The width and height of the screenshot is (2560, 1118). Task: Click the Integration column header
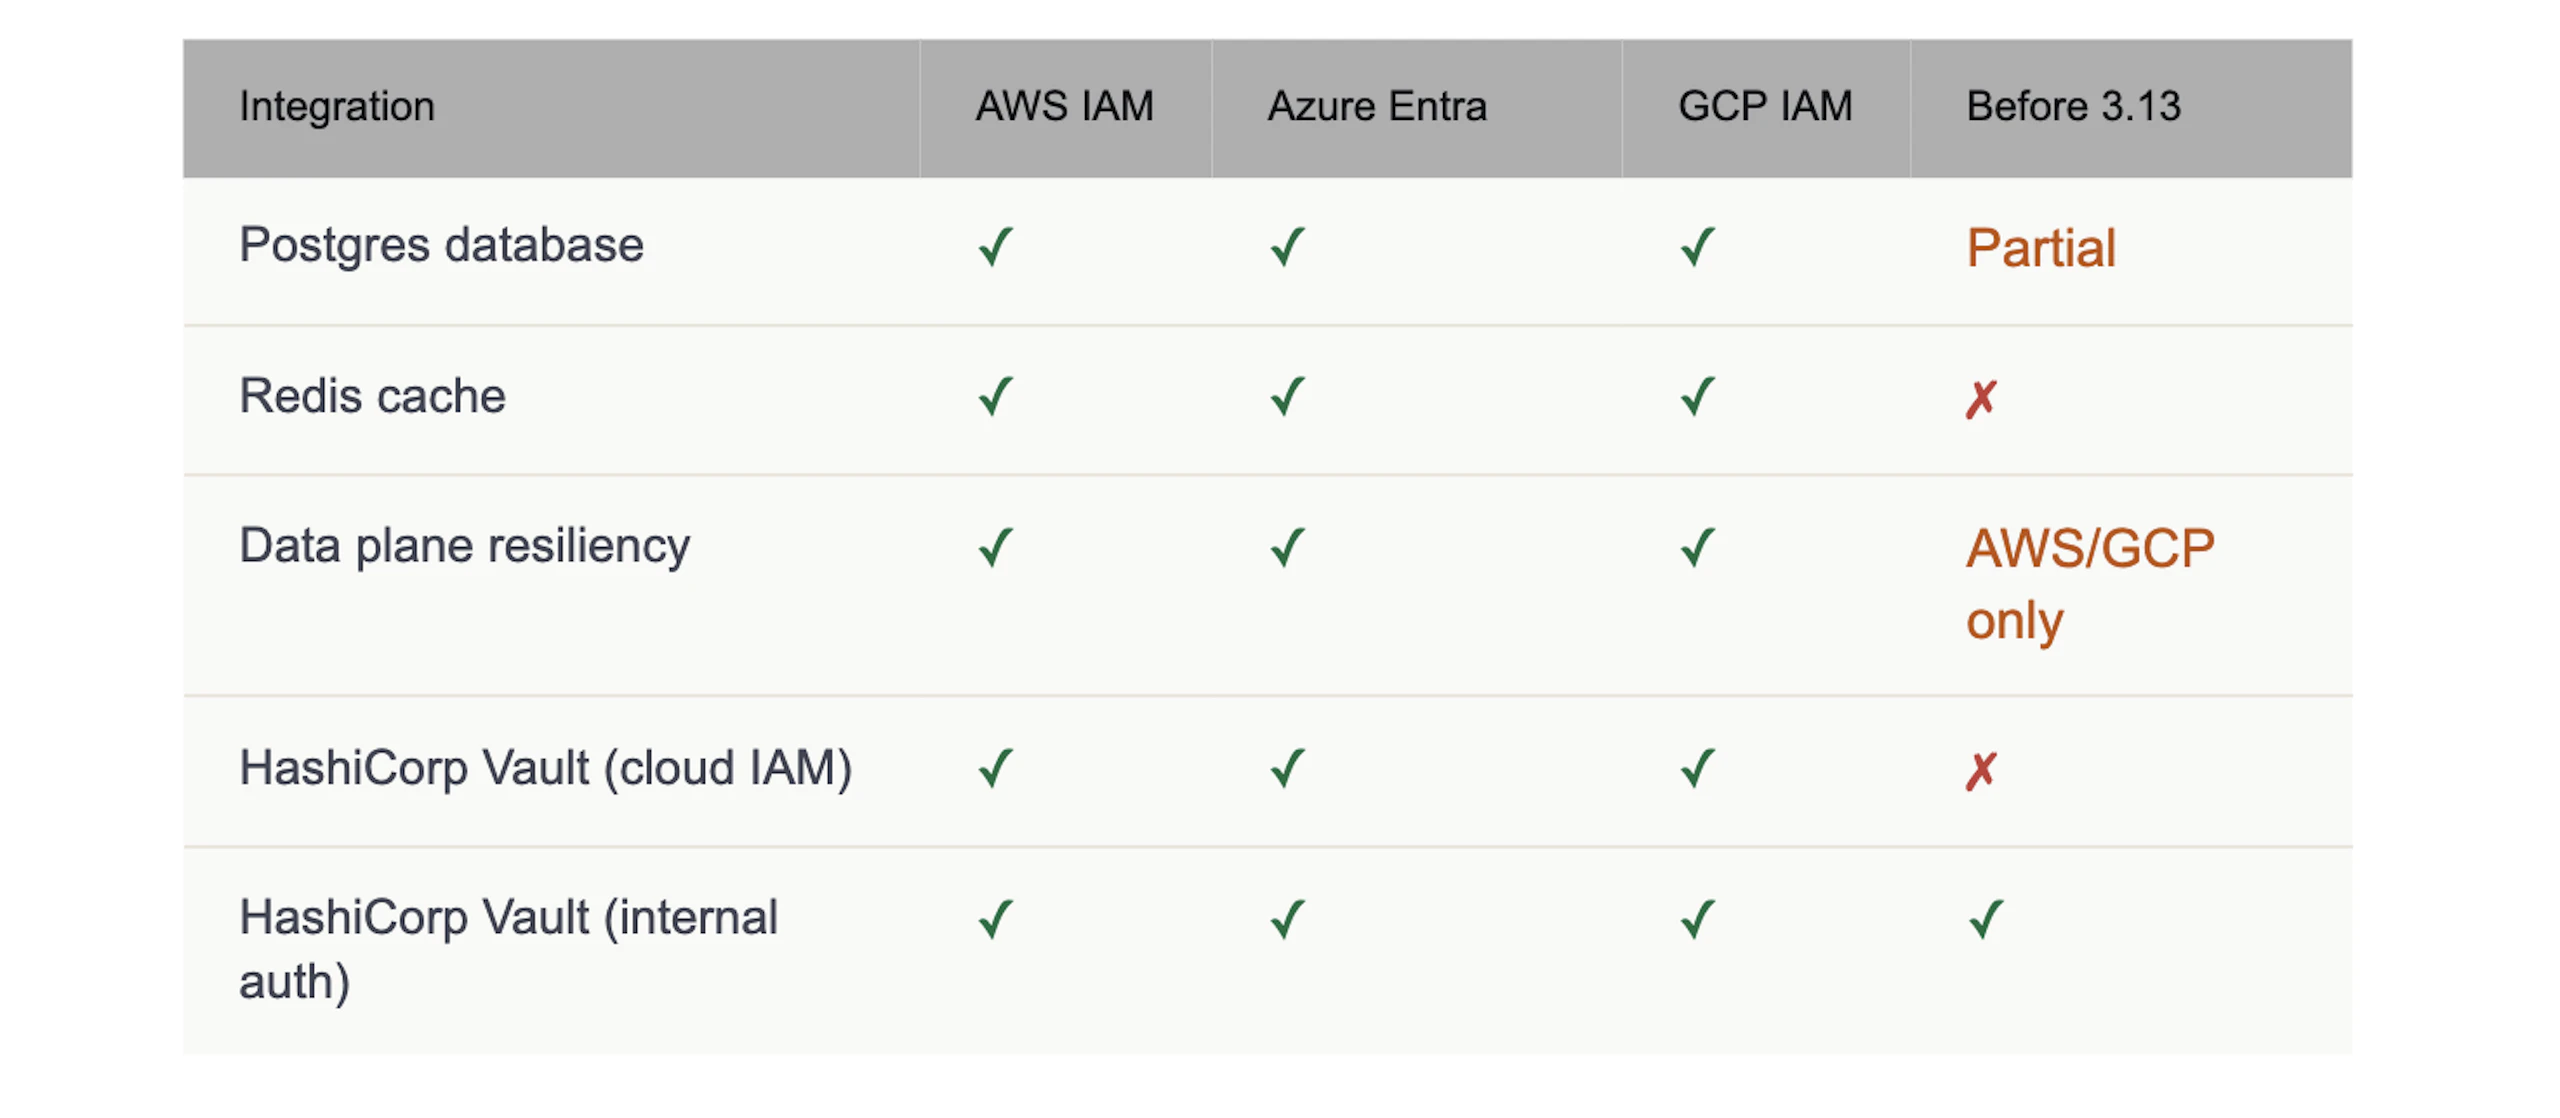click(337, 107)
